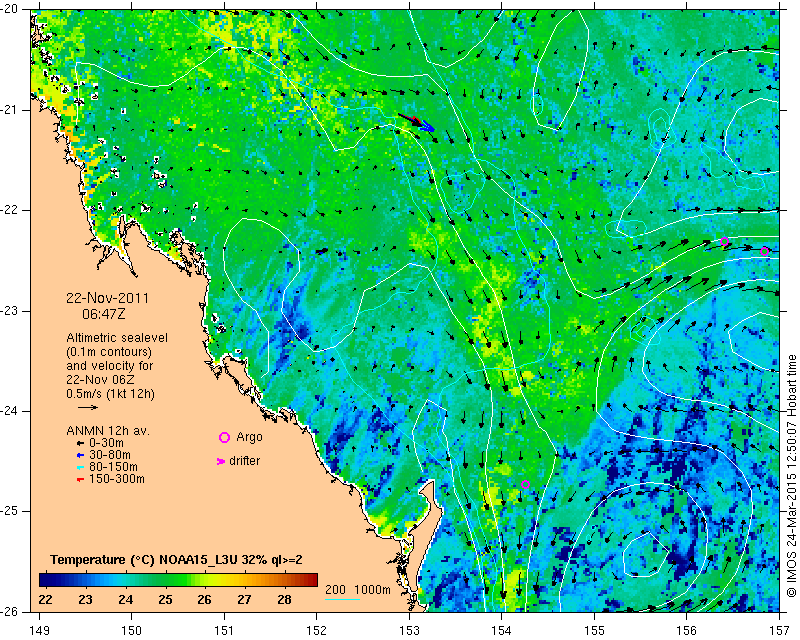This screenshot has width=800, height=640.
Task: Click the longitude axis label 156
Action: (x=687, y=631)
